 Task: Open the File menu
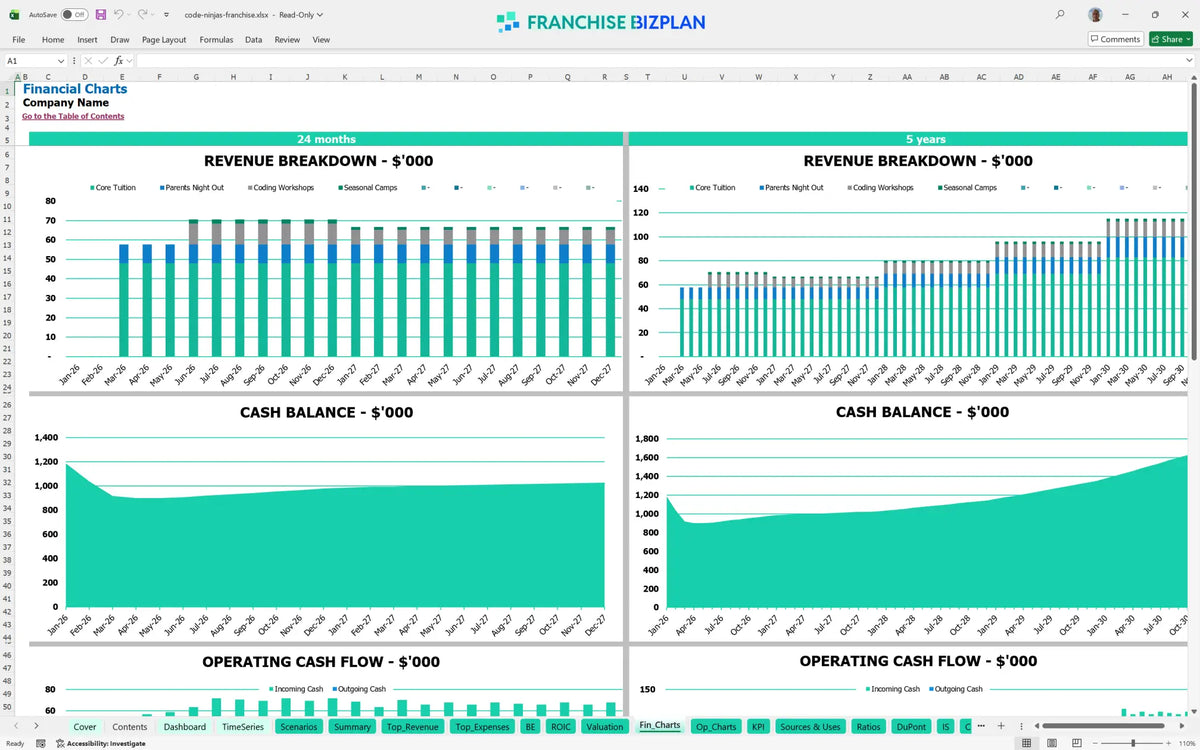click(x=19, y=39)
